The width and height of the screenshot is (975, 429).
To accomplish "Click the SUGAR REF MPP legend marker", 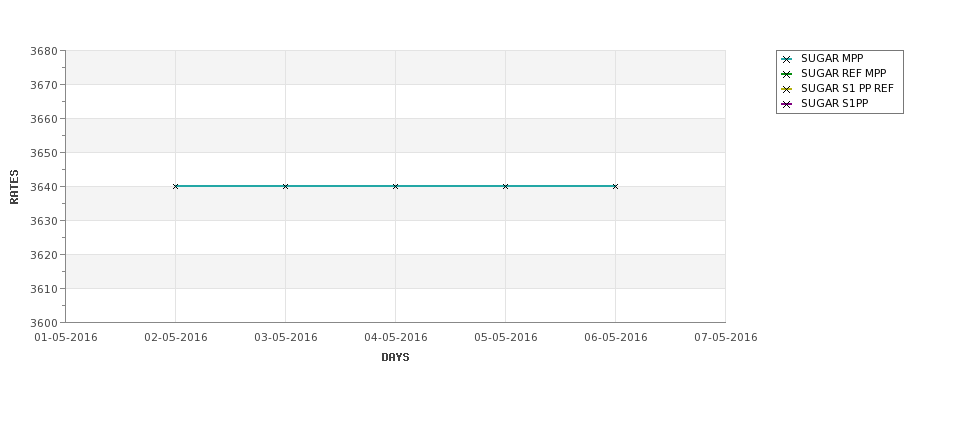I will 786,74.
